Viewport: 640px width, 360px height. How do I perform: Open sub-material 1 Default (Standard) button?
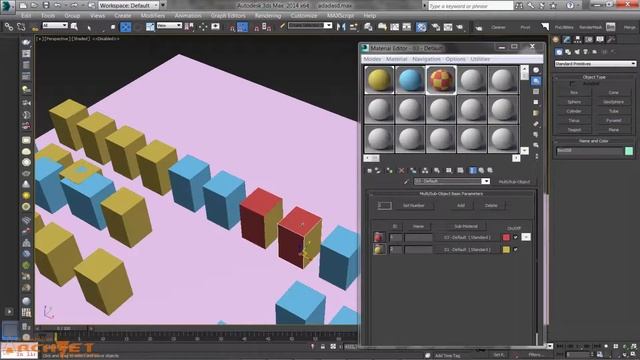pyautogui.click(x=467, y=237)
